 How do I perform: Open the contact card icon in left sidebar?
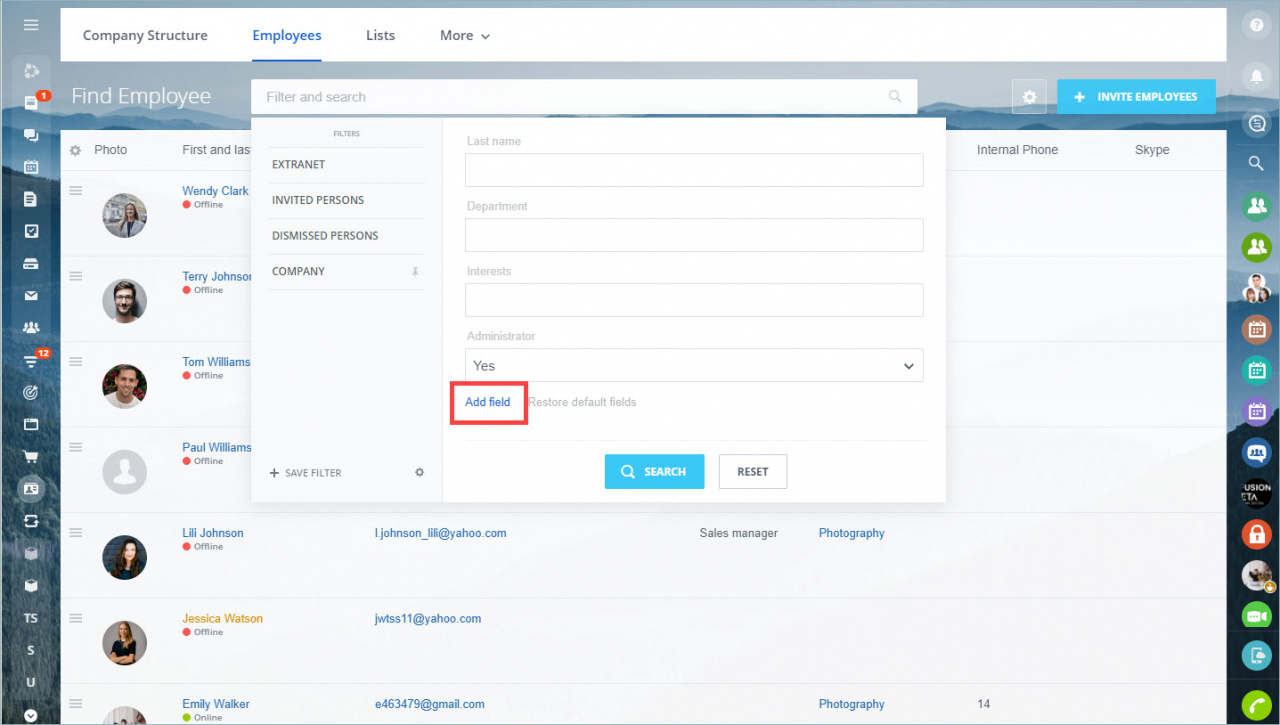[31, 489]
